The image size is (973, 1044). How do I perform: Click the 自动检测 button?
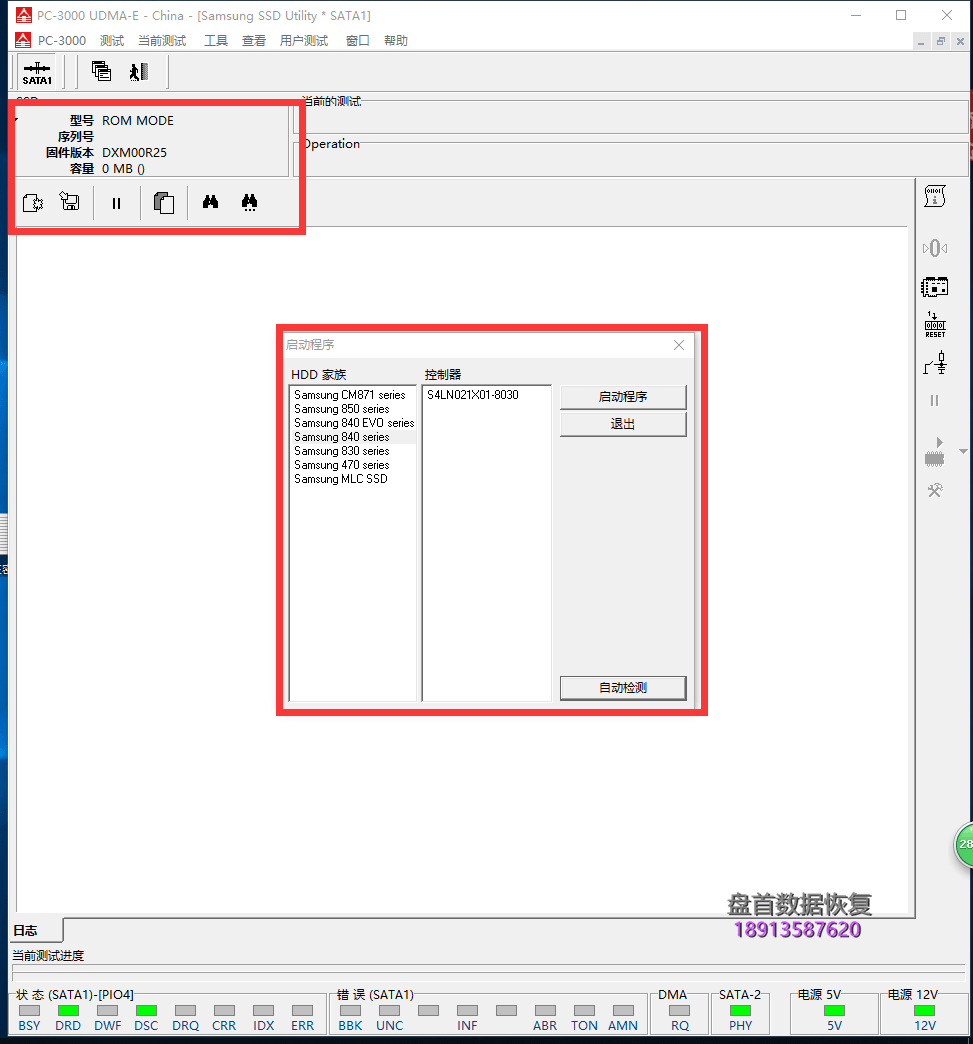pyautogui.click(x=623, y=688)
